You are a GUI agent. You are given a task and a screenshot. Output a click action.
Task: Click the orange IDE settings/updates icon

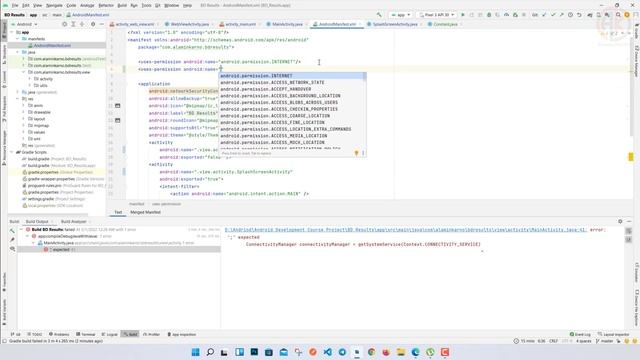point(627,15)
